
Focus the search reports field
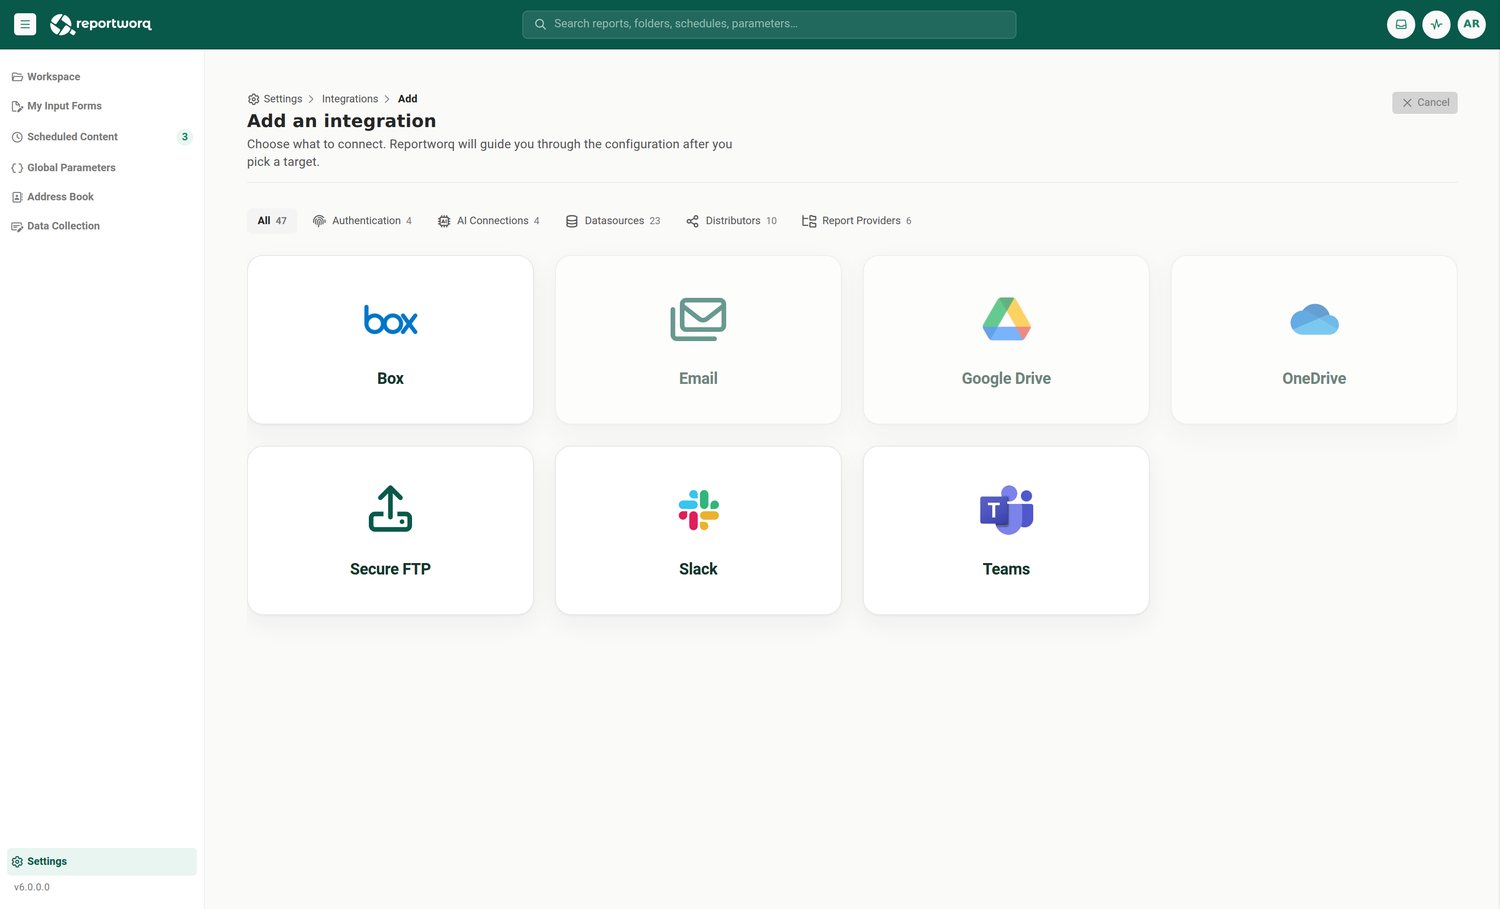[769, 24]
